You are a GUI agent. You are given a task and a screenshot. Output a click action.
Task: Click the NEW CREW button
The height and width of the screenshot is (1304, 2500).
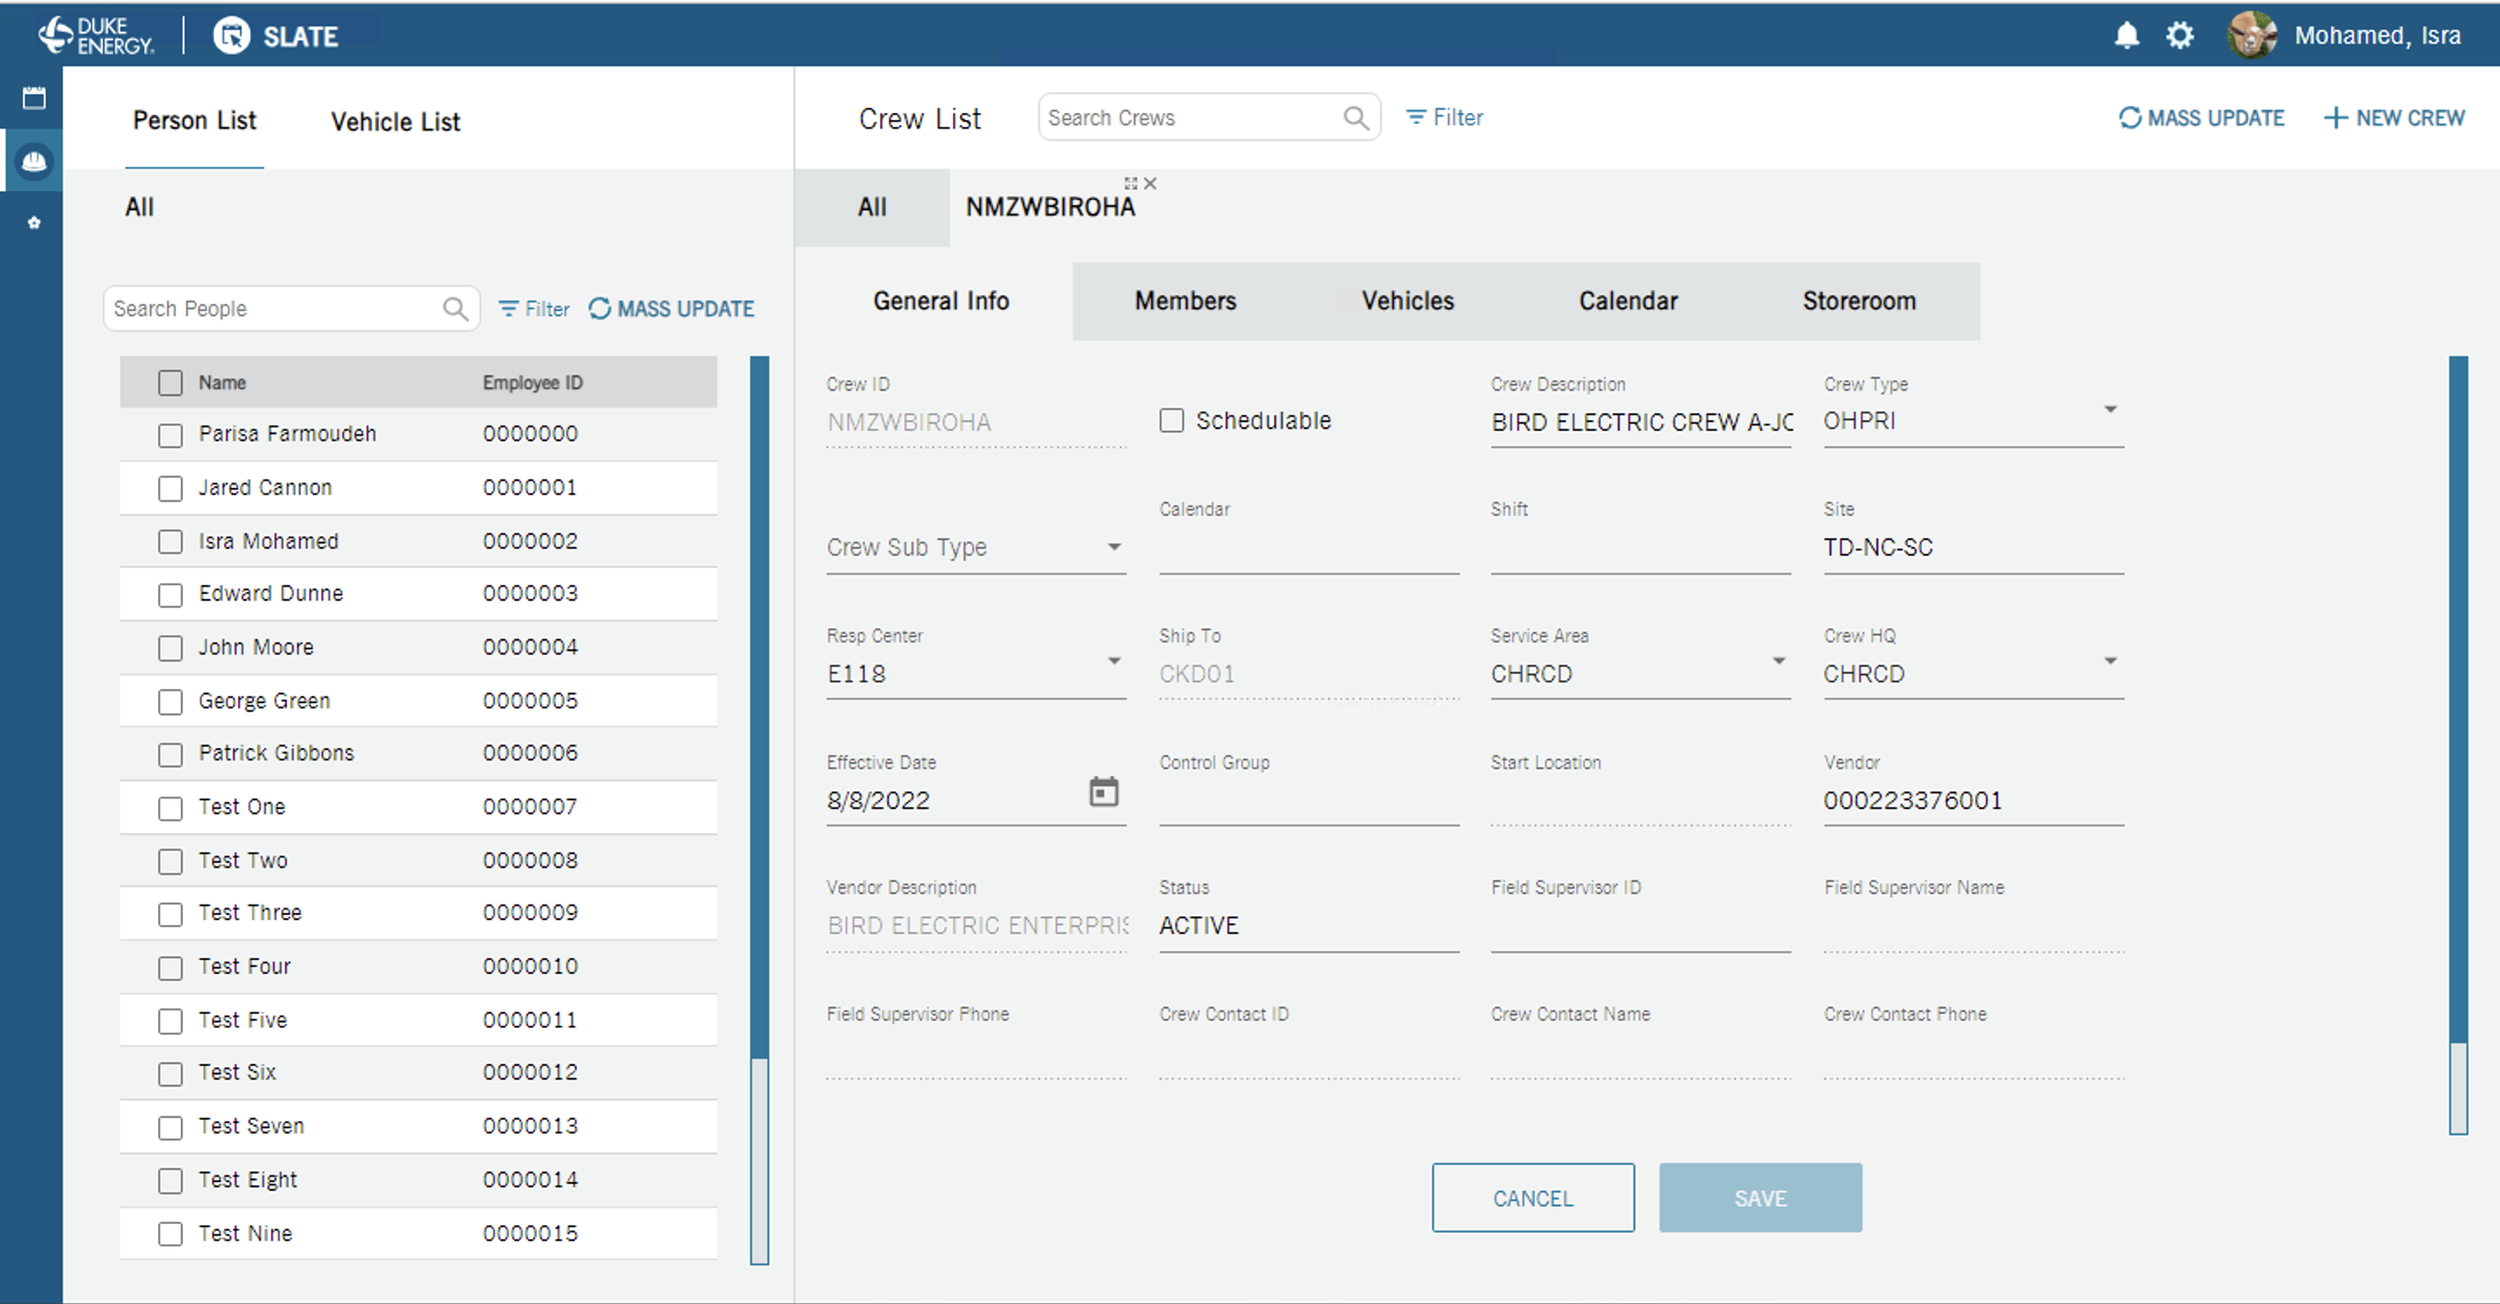point(2394,118)
